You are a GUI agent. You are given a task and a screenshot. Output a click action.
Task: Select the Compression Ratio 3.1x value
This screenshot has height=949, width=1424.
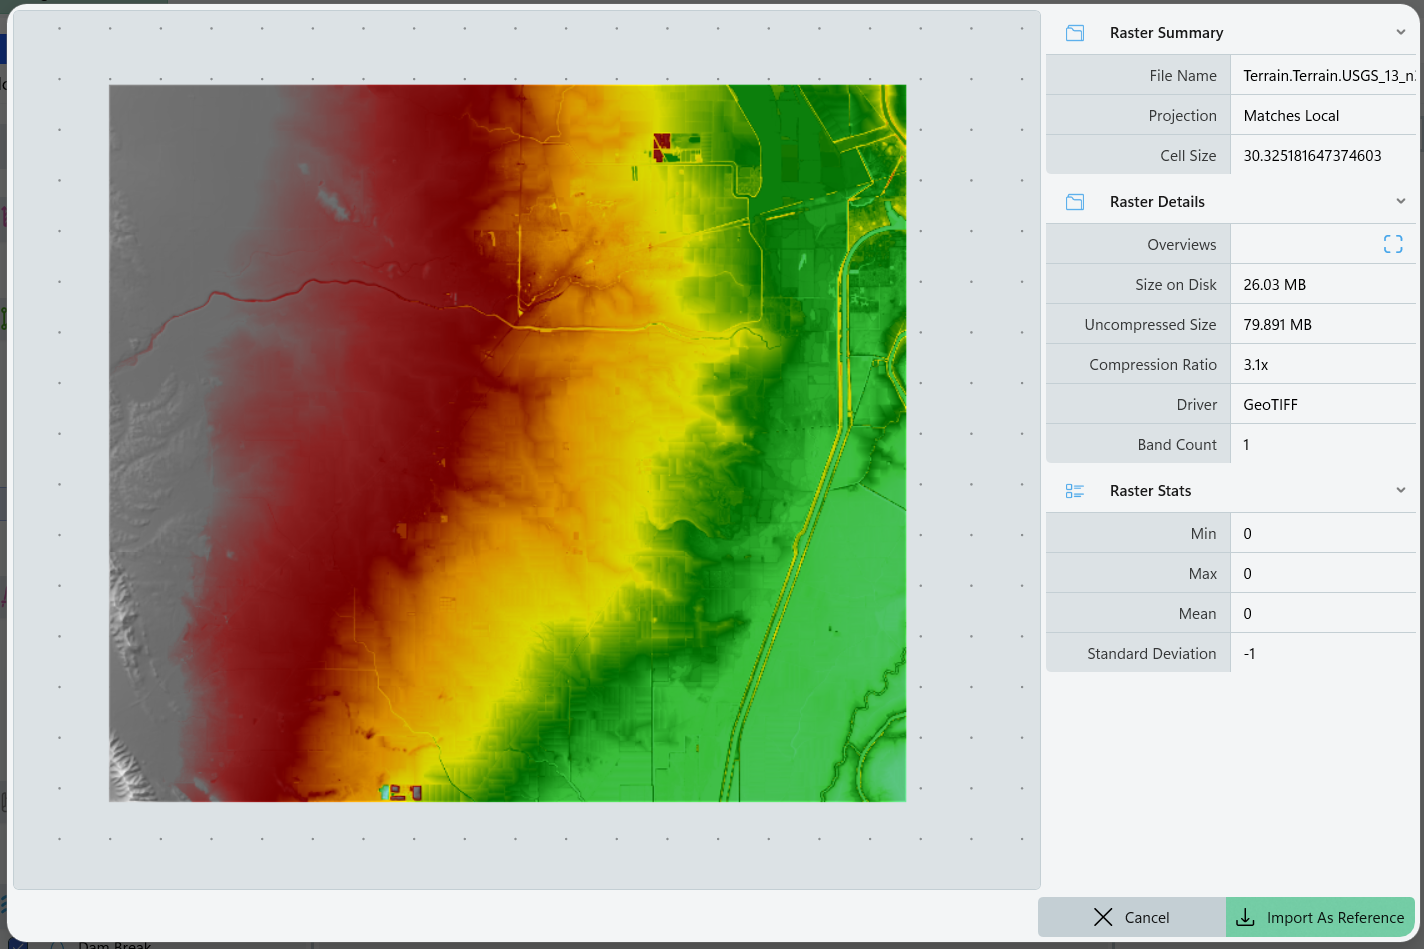1256,365
